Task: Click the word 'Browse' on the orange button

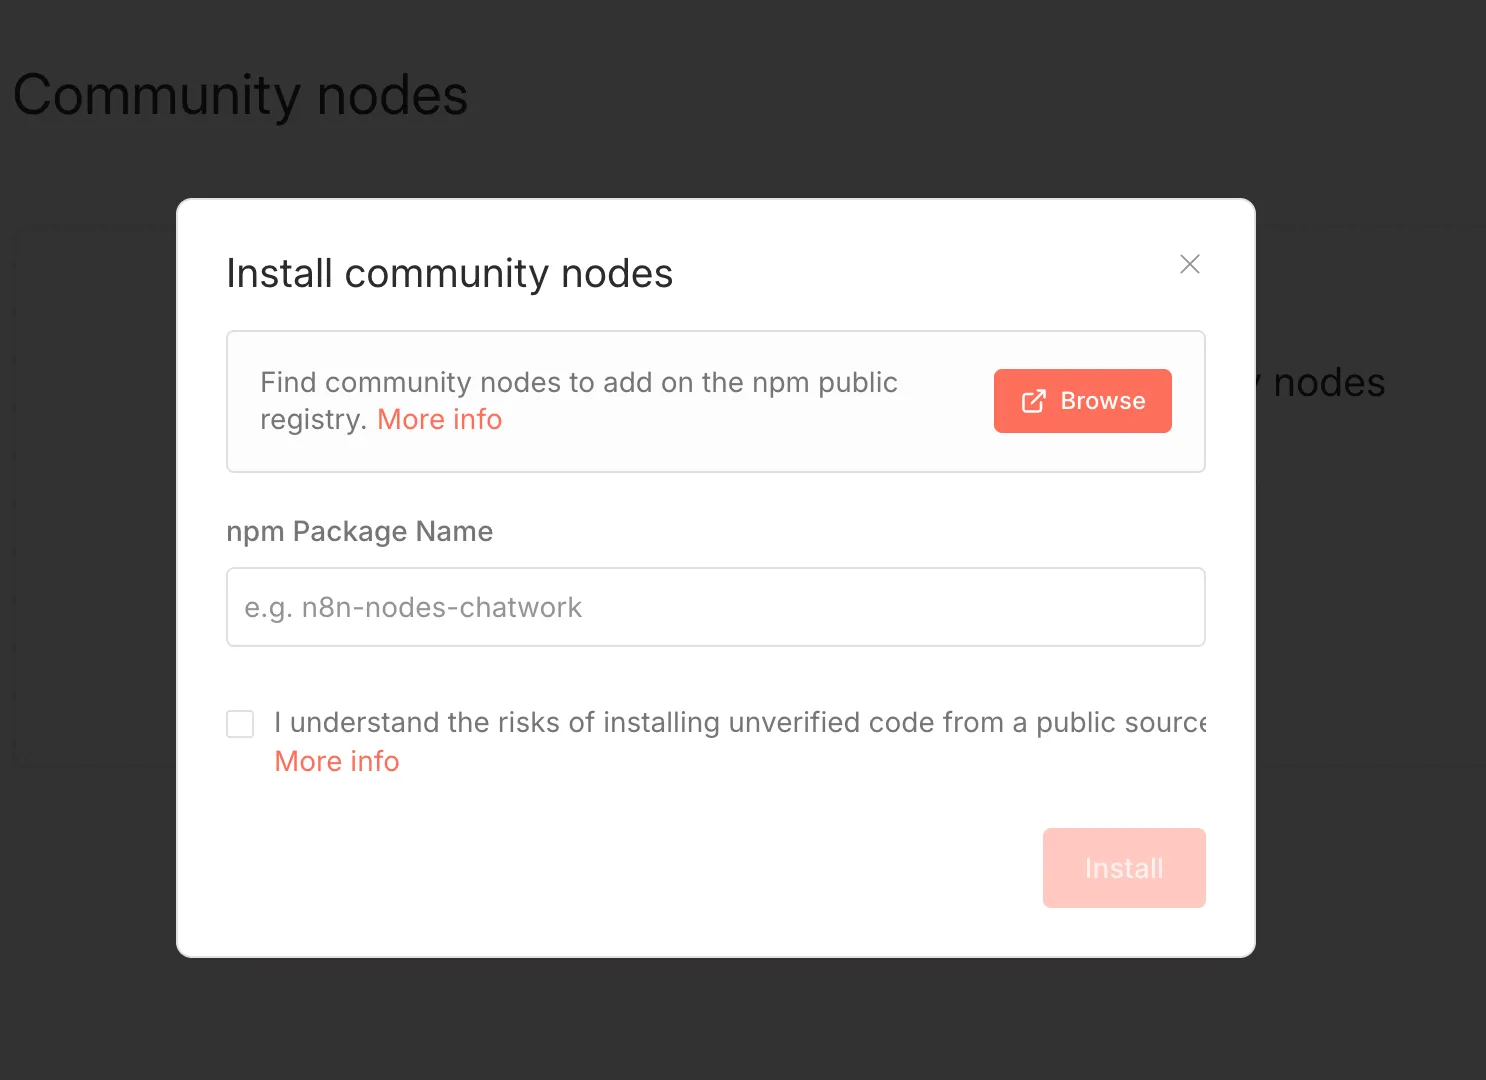Action: 1103,401
